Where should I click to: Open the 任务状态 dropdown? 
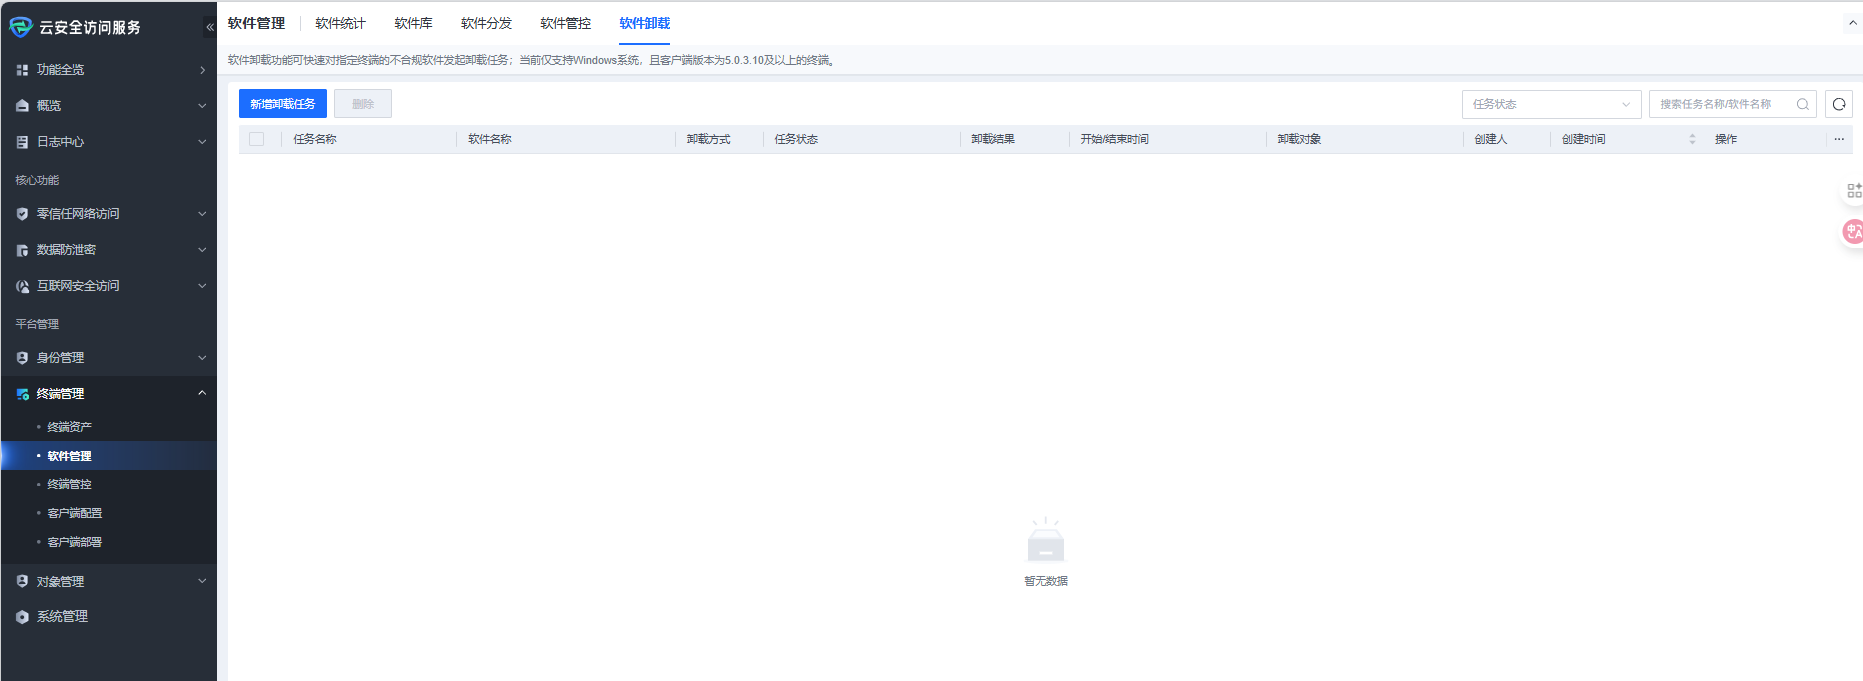(x=1551, y=104)
